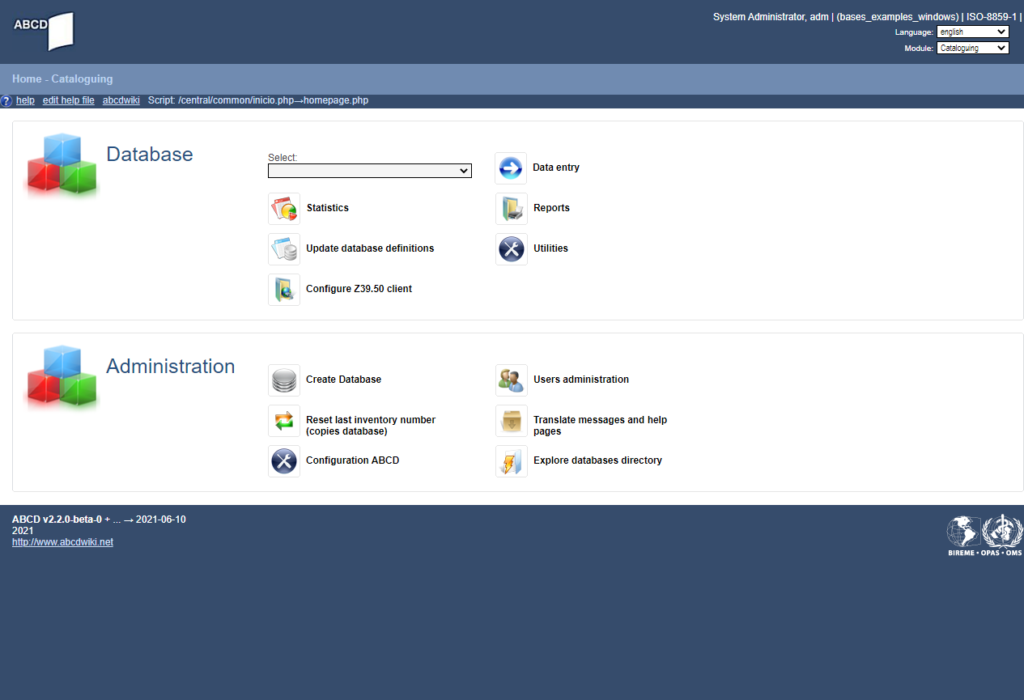
Task: Expand the database Select dropdown
Action: click(370, 170)
